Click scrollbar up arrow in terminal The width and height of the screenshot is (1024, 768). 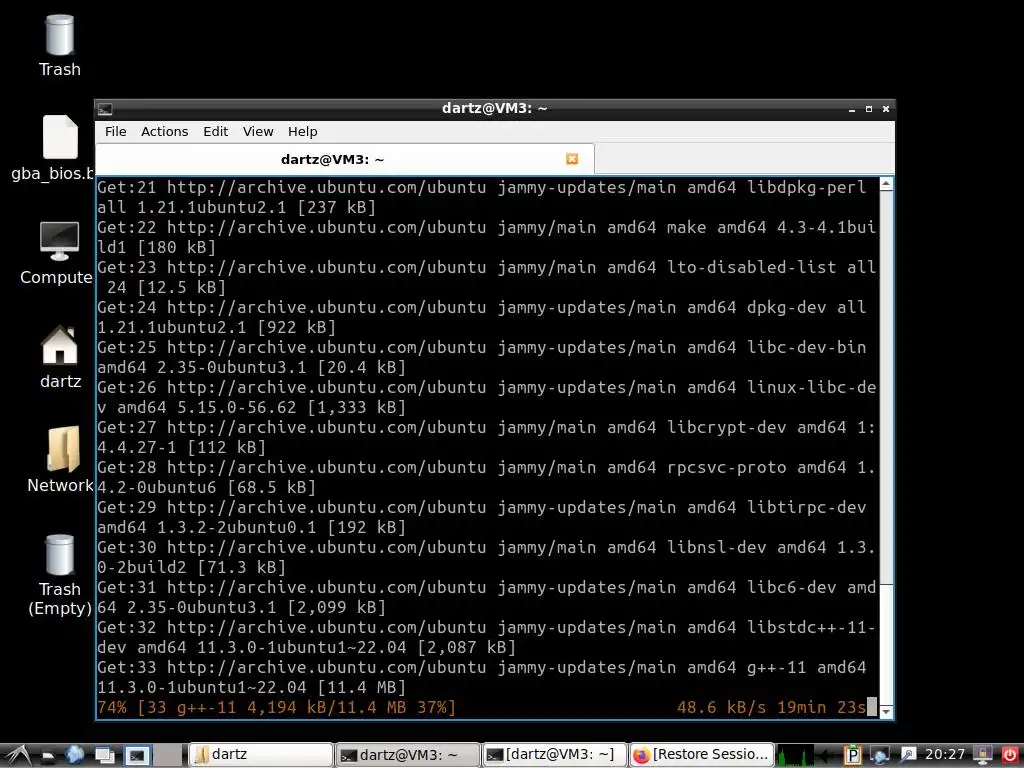(x=886, y=184)
